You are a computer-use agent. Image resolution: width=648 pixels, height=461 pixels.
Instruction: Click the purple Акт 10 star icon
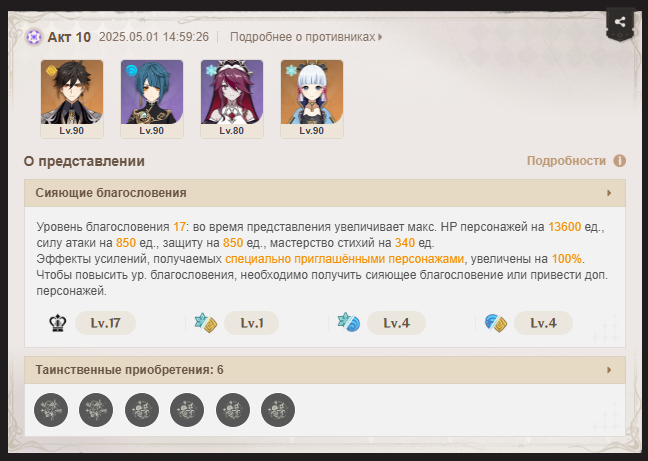tap(33, 37)
